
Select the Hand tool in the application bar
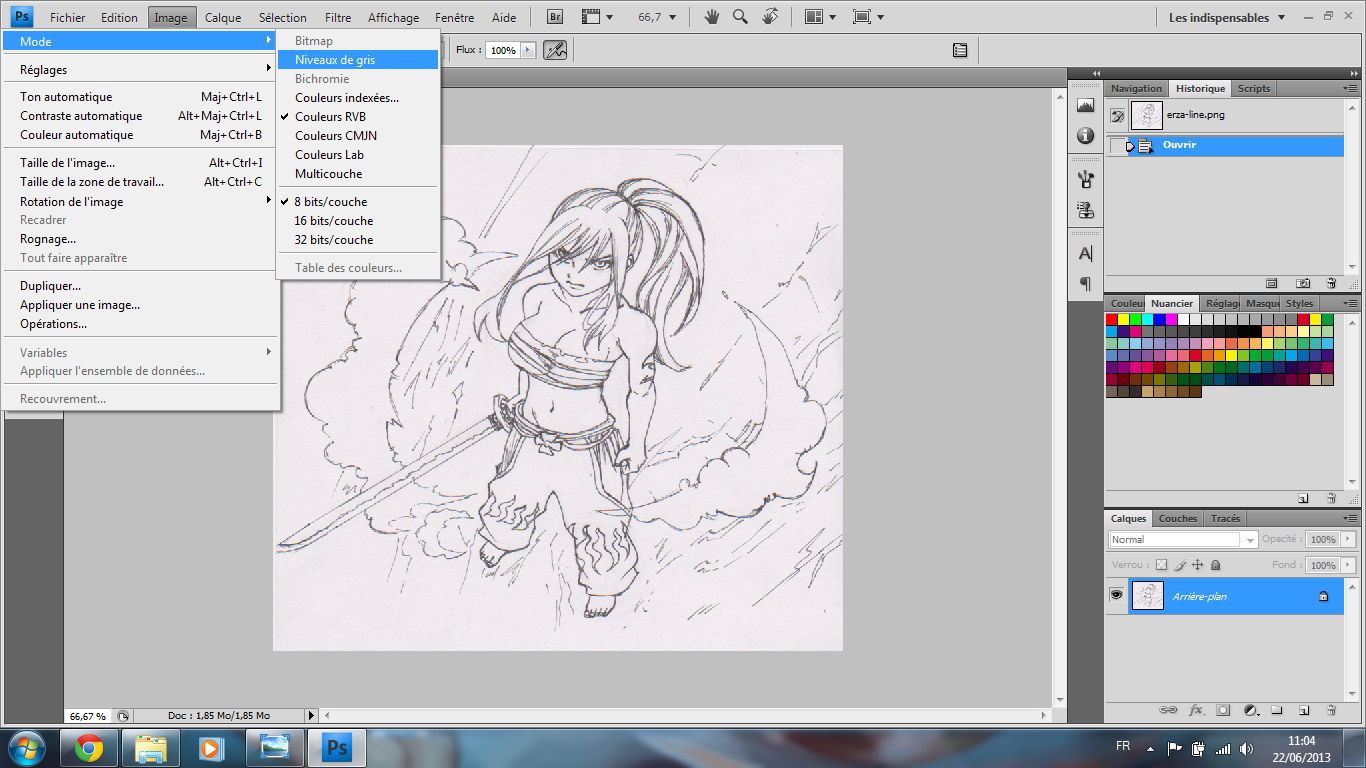point(712,17)
